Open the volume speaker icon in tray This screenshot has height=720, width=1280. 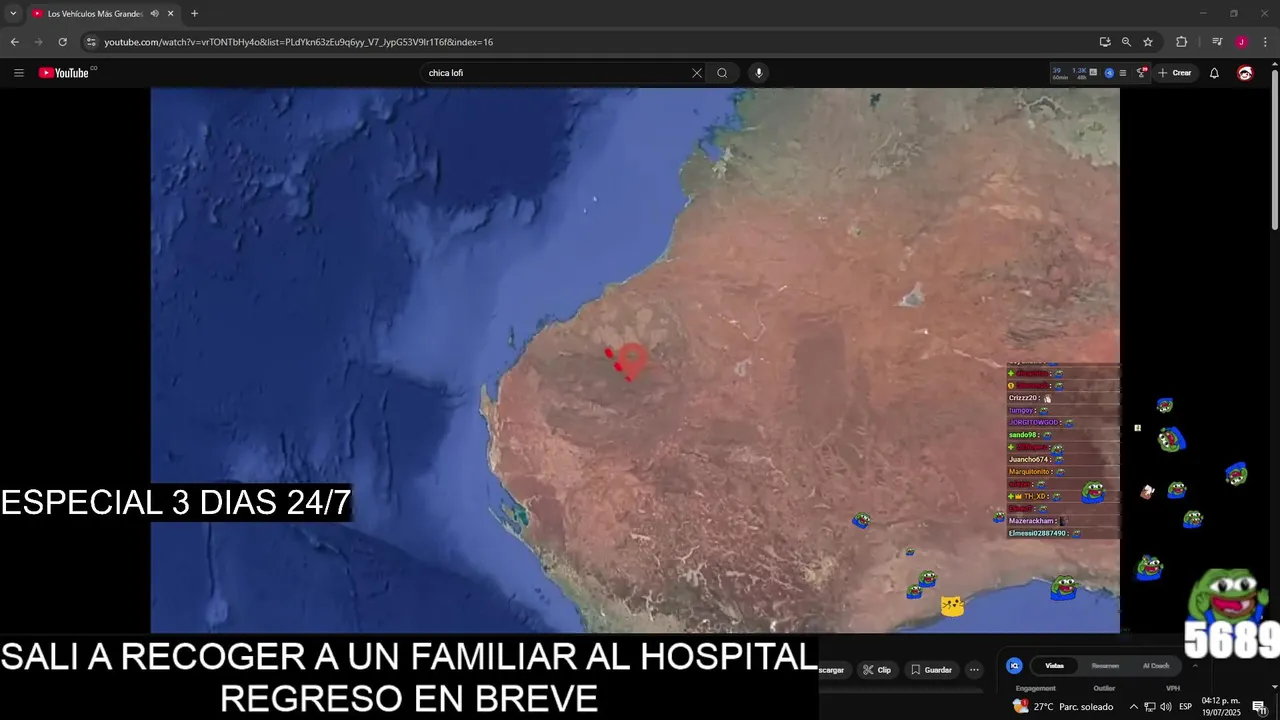click(1166, 707)
